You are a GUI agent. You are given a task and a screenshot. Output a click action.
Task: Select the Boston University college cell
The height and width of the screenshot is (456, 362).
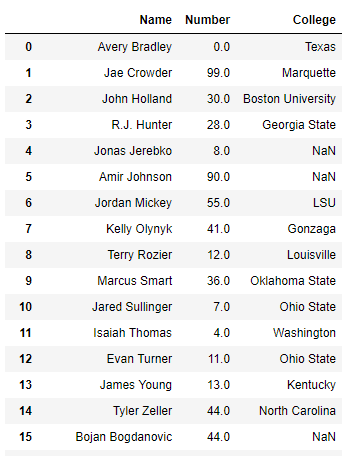tap(289, 99)
